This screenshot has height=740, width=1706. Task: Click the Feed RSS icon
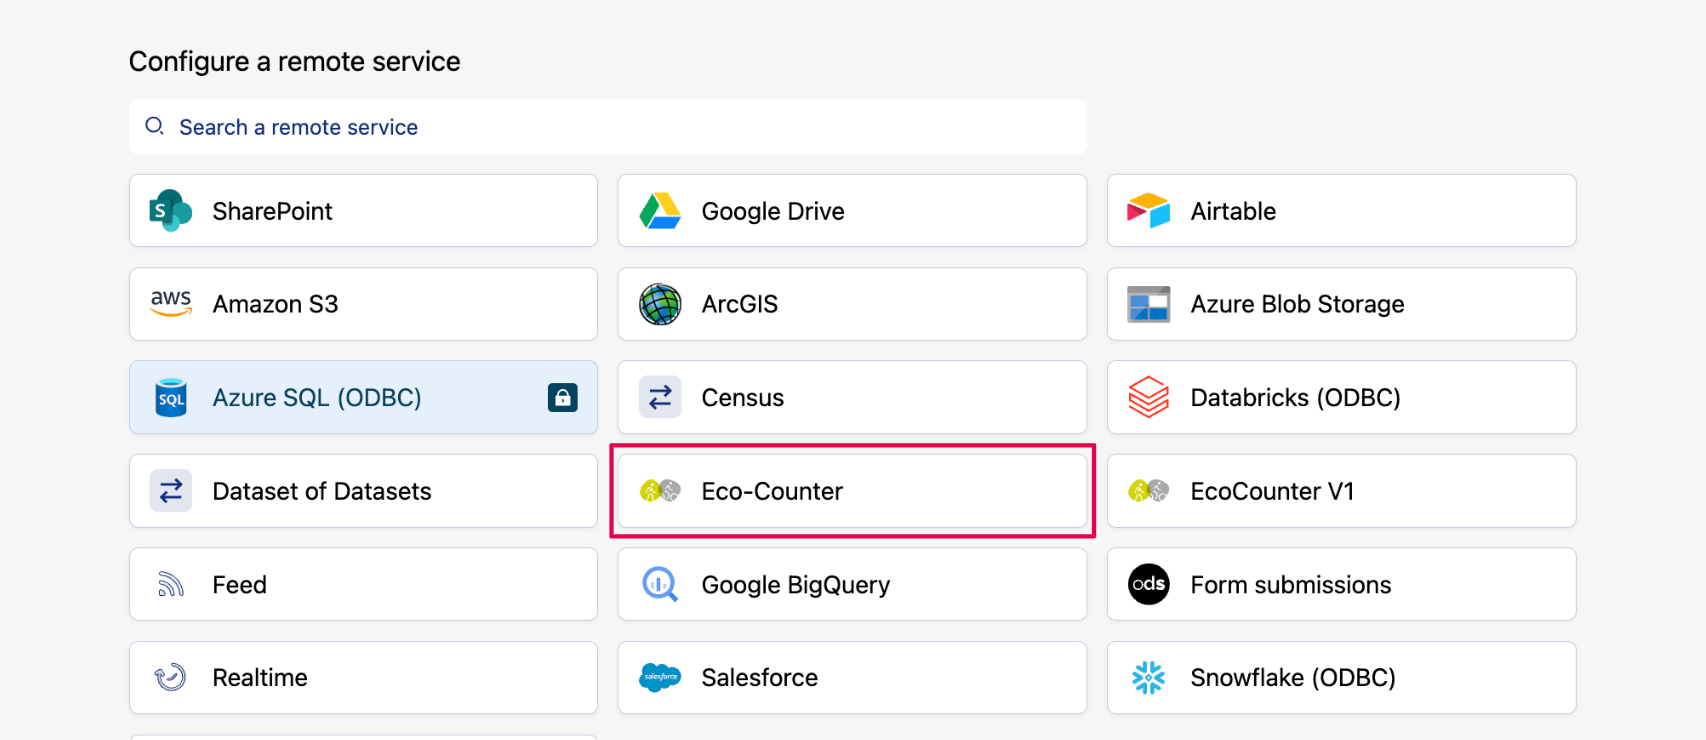pyautogui.click(x=171, y=584)
